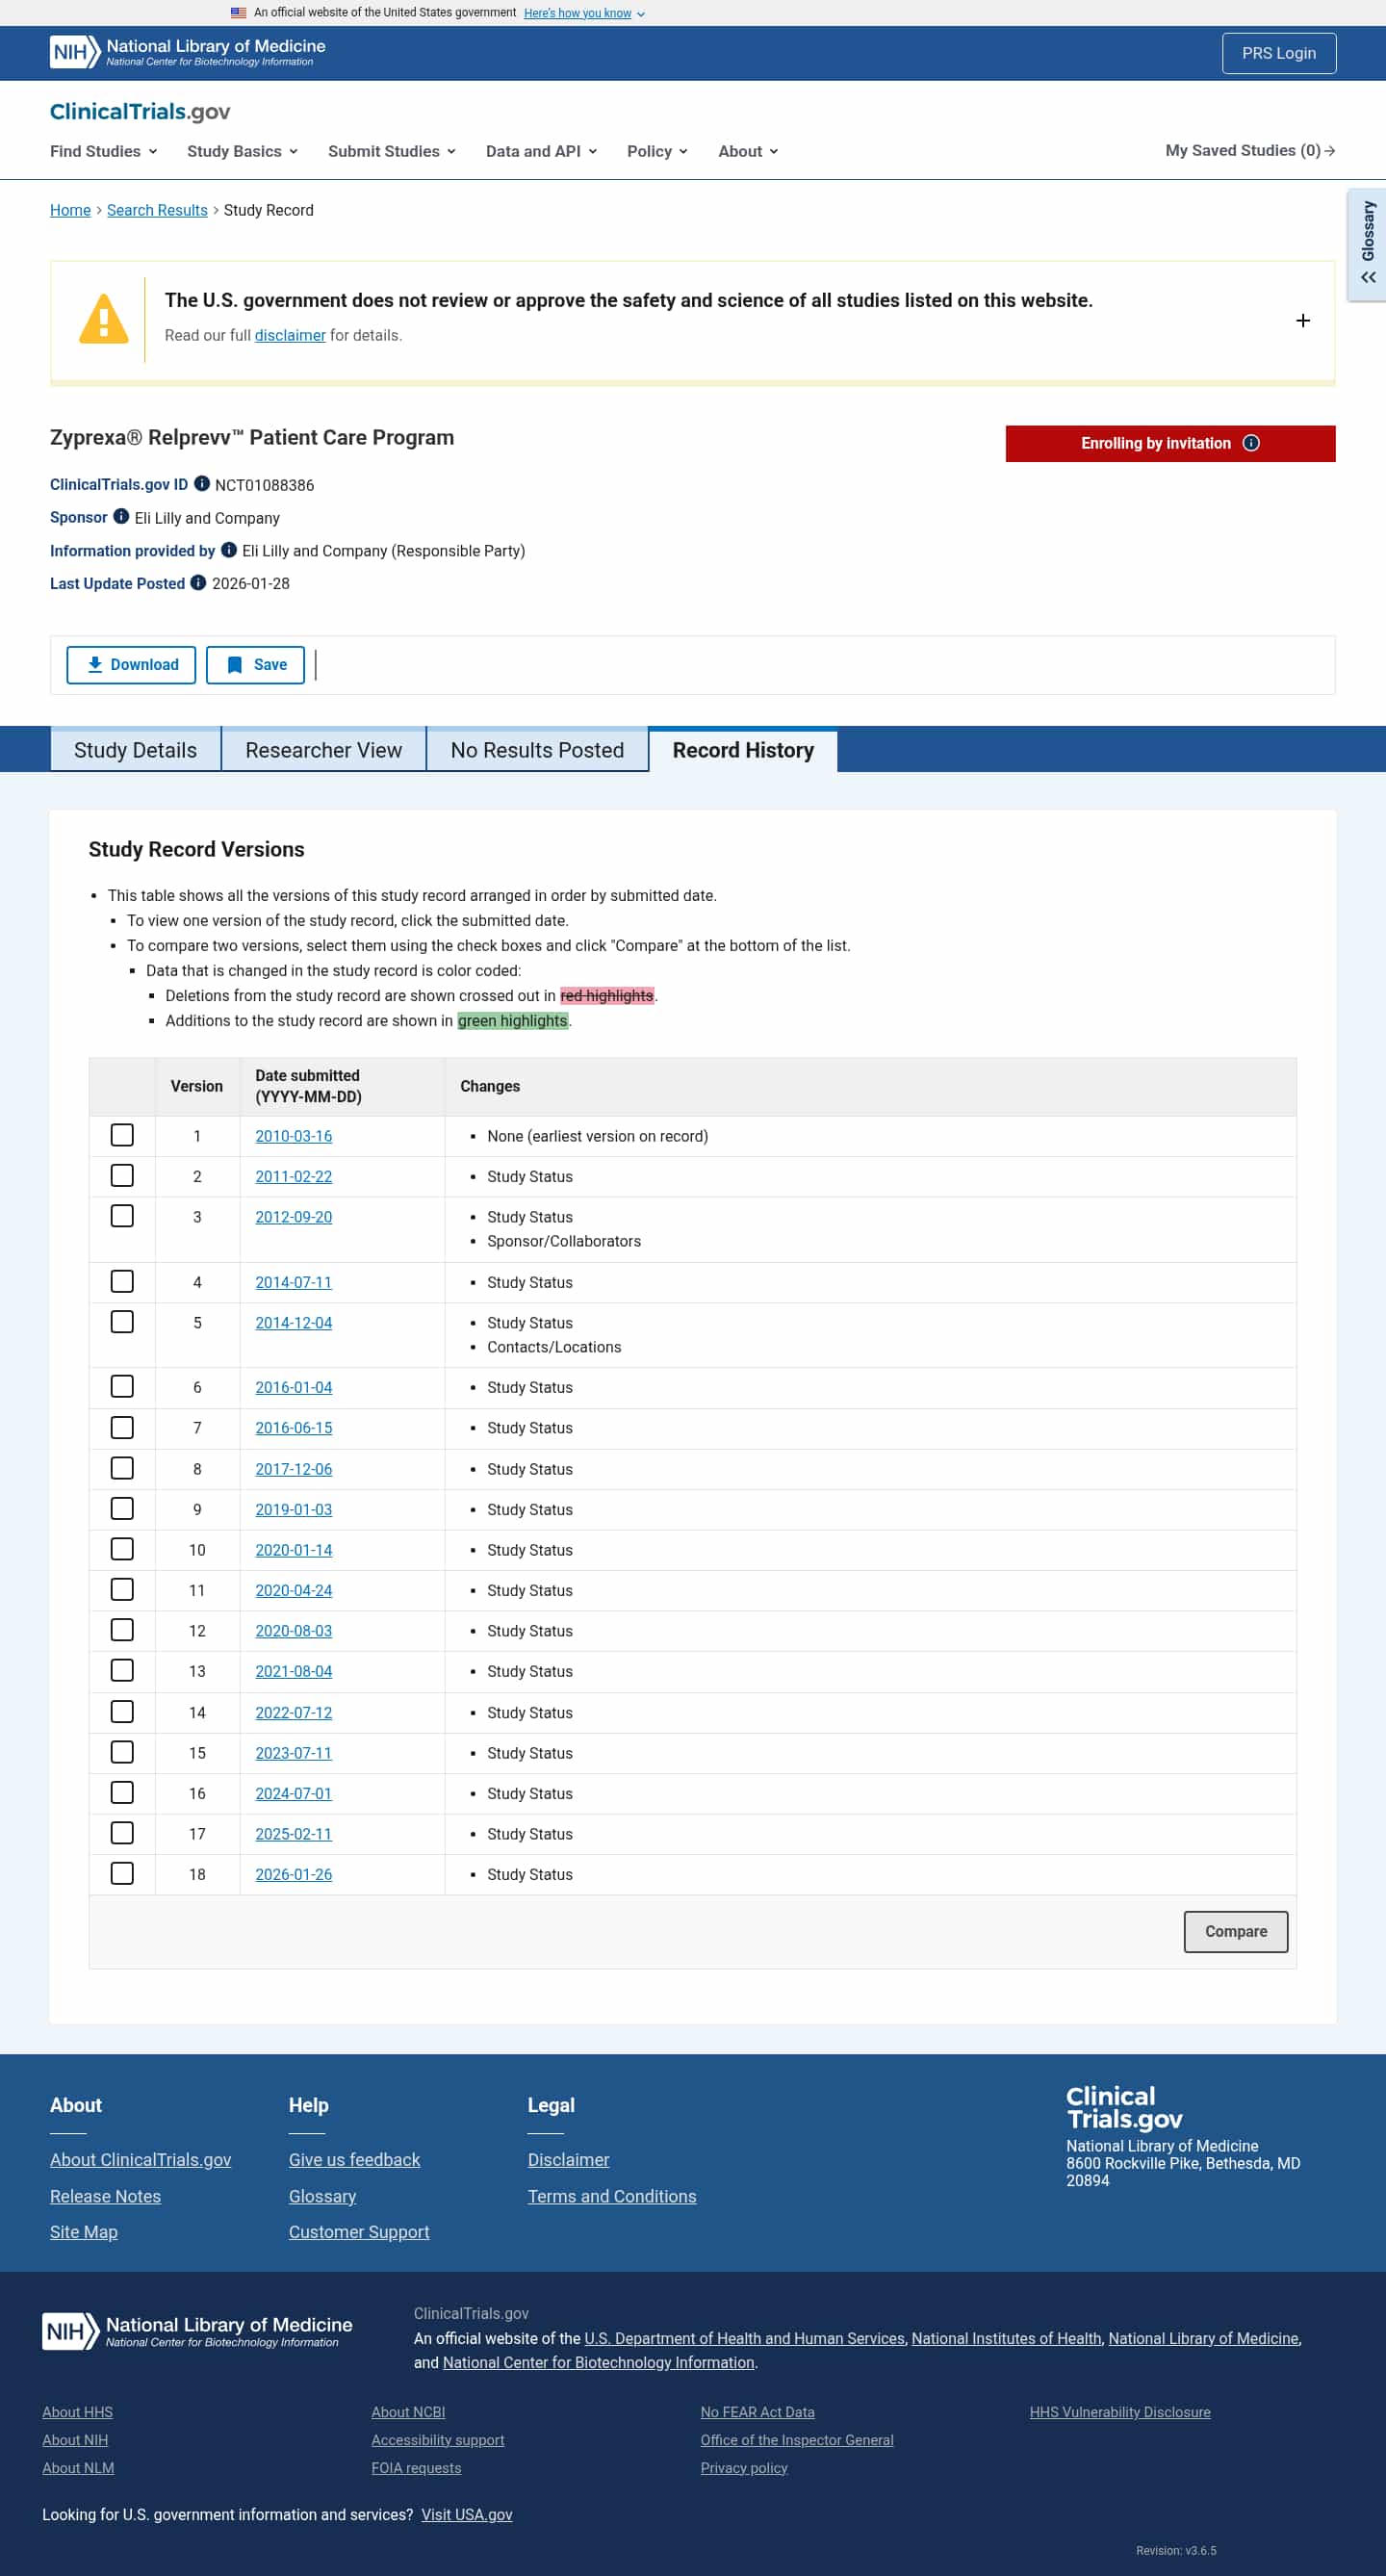Open version dated 2014-12-04
Viewport: 1386px width, 2576px height.
coord(294,1322)
